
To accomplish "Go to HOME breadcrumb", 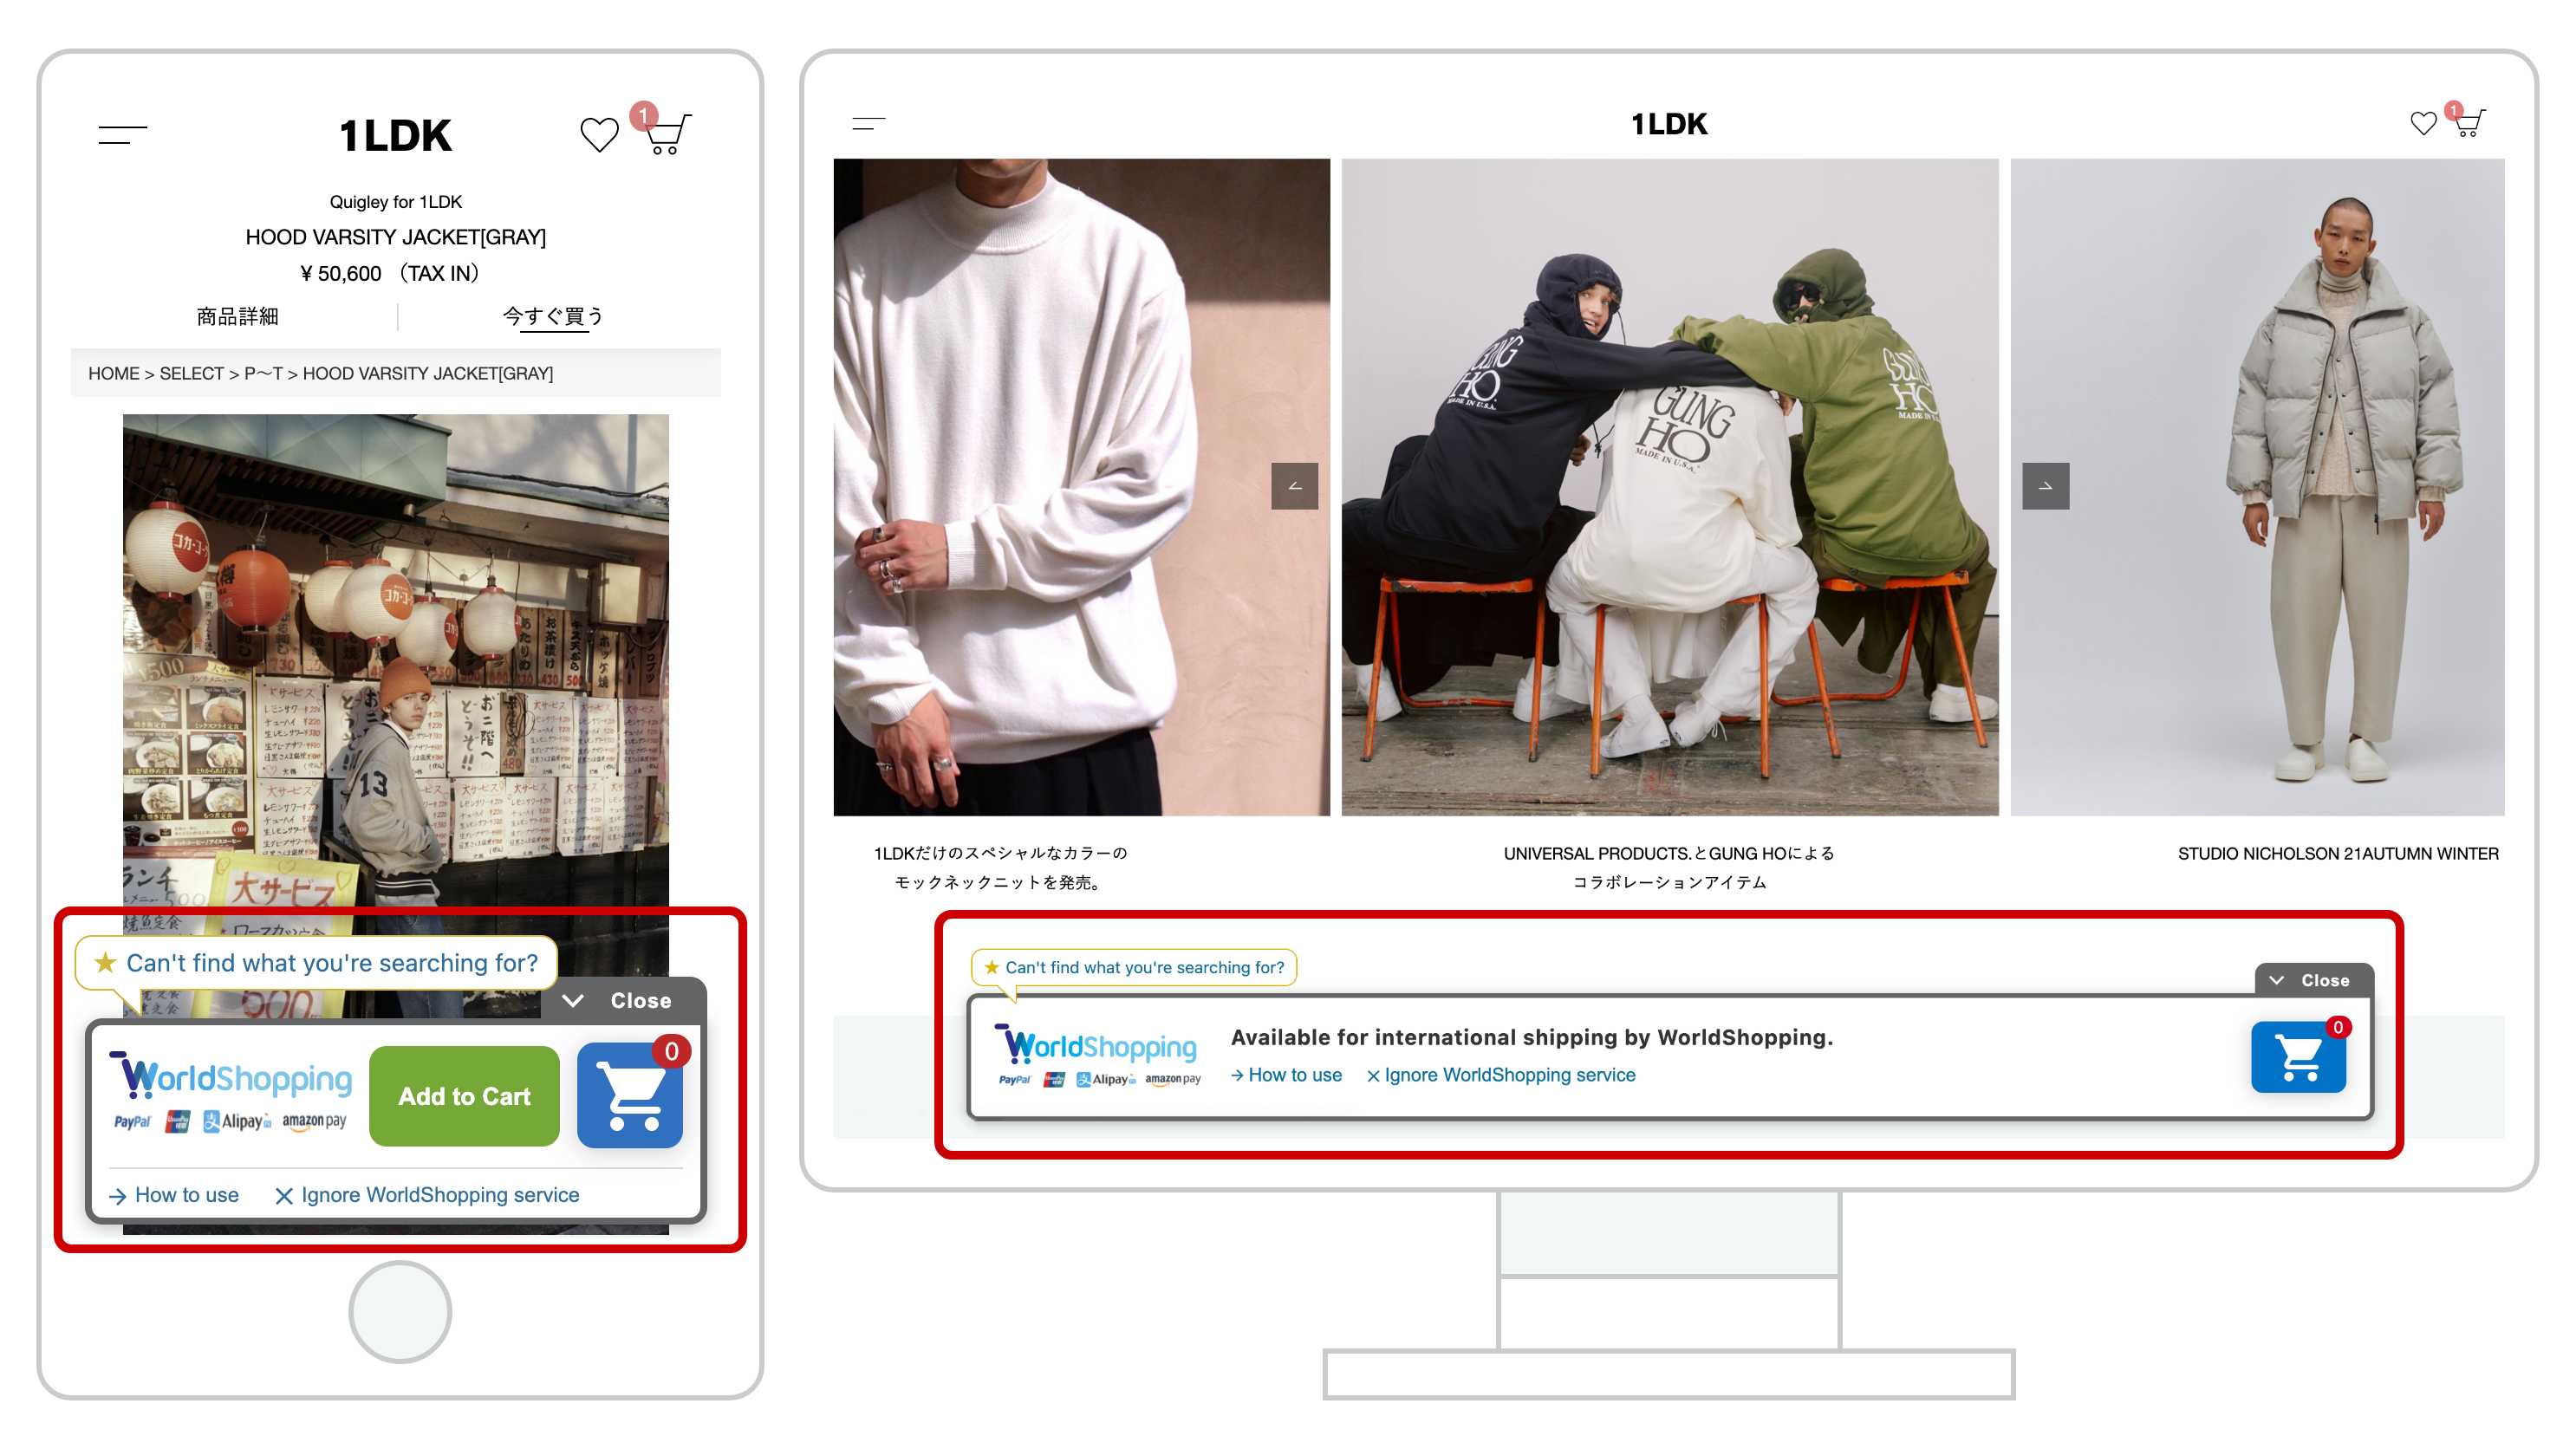I will [x=113, y=373].
